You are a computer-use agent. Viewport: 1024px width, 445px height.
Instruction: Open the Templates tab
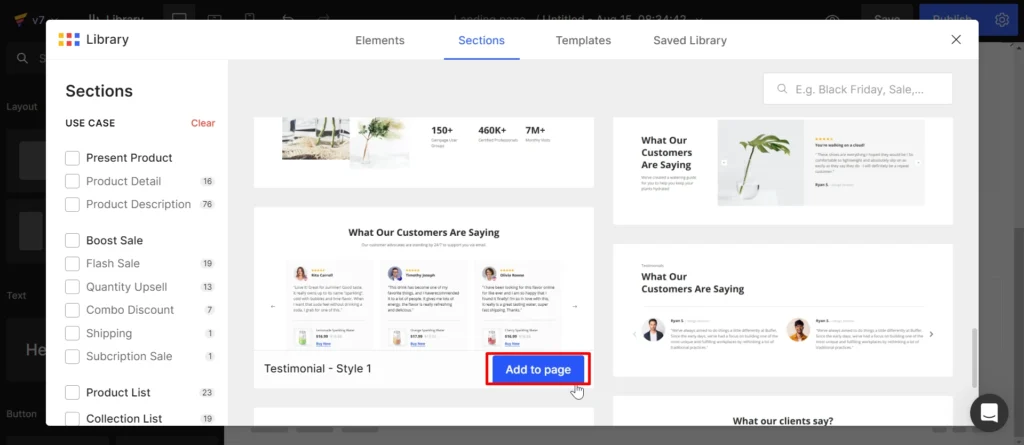coord(583,40)
